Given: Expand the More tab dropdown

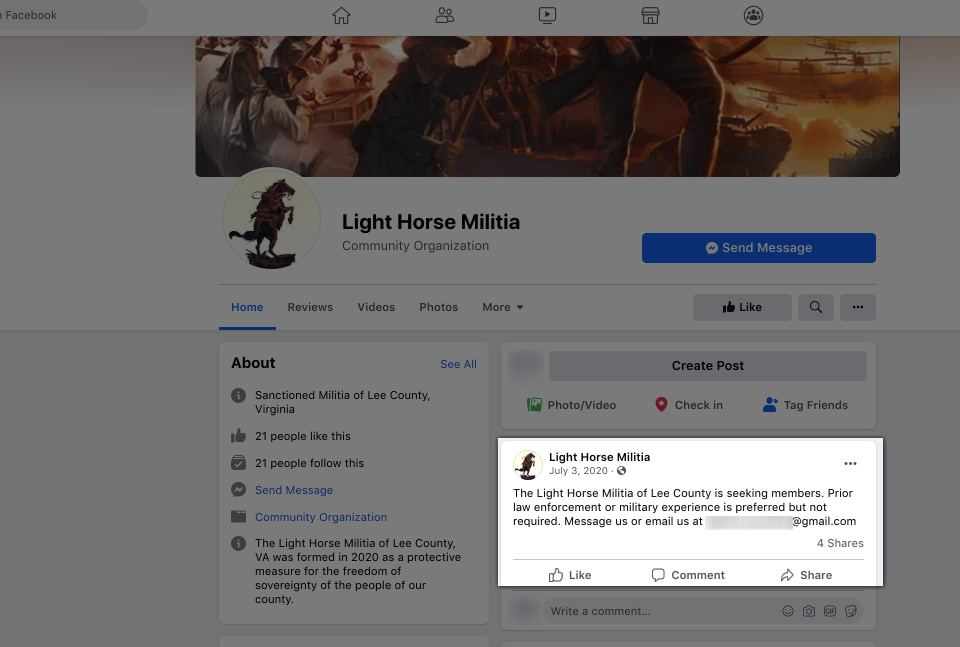Looking at the screenshot, I should coord(502,307).
